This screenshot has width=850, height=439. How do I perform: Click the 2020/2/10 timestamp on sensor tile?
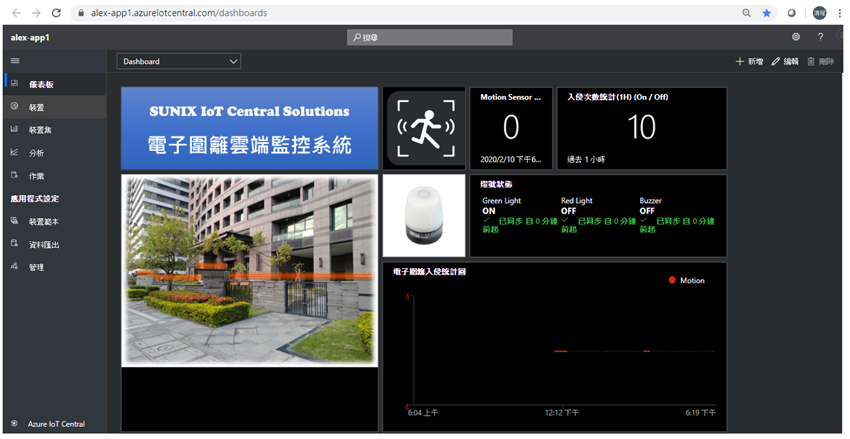[x=510, y=159]
